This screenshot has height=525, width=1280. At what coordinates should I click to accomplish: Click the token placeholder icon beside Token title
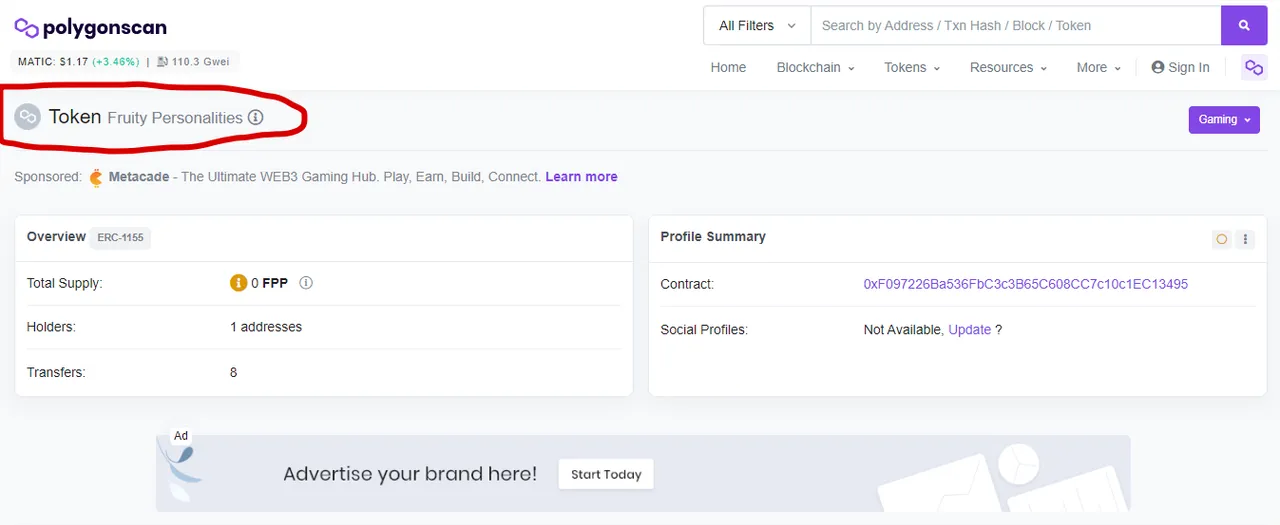coord(28,117)
